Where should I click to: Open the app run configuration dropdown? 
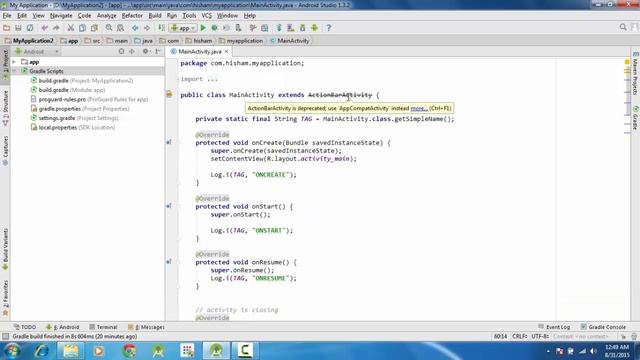(x=183, y=28)
